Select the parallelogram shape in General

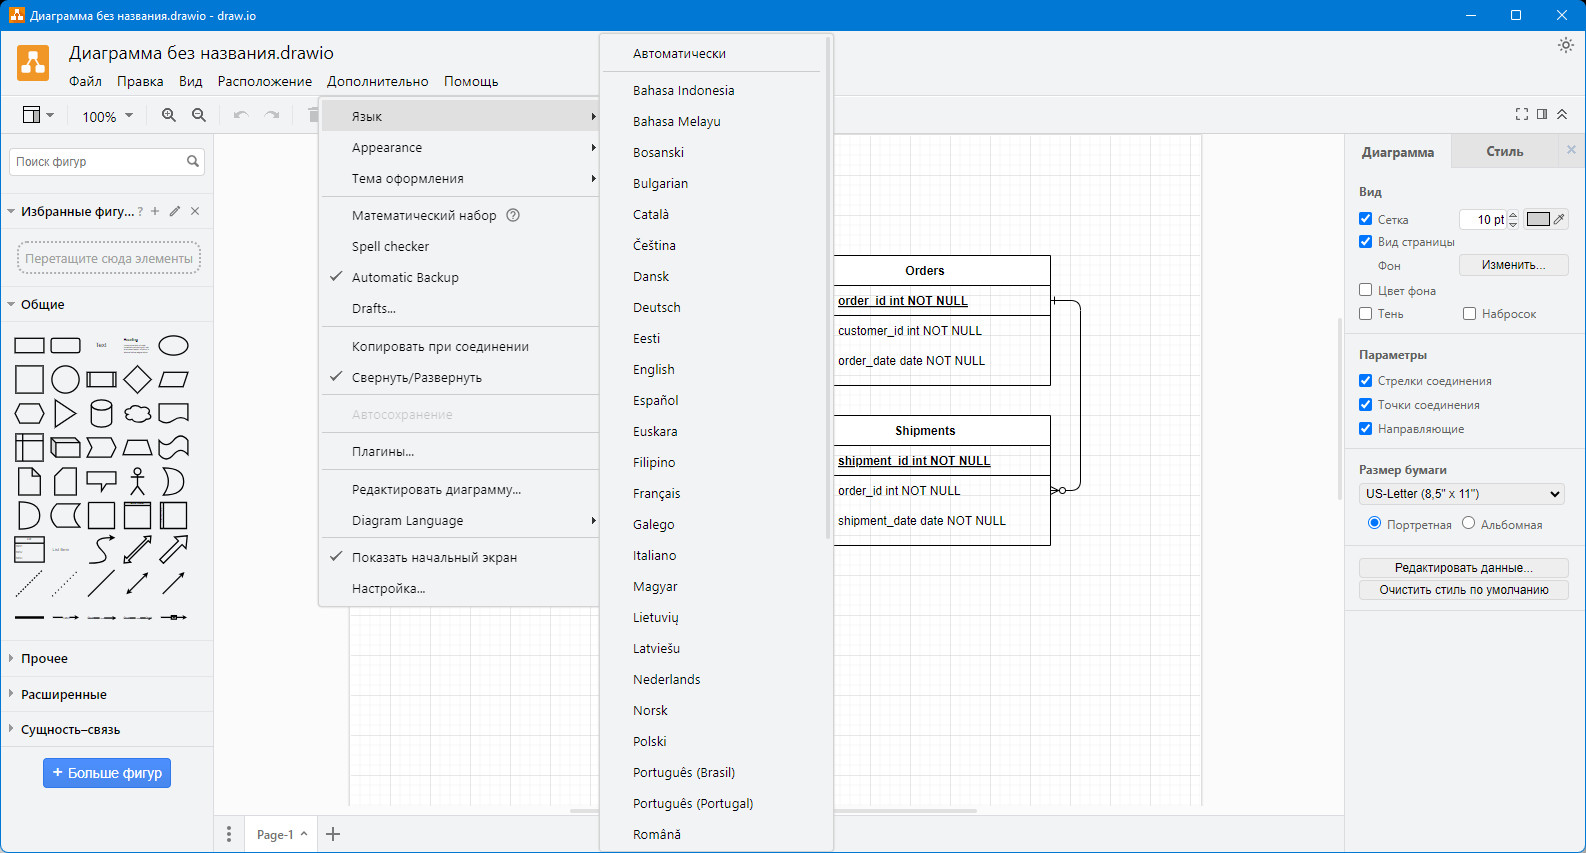(174, 380)
